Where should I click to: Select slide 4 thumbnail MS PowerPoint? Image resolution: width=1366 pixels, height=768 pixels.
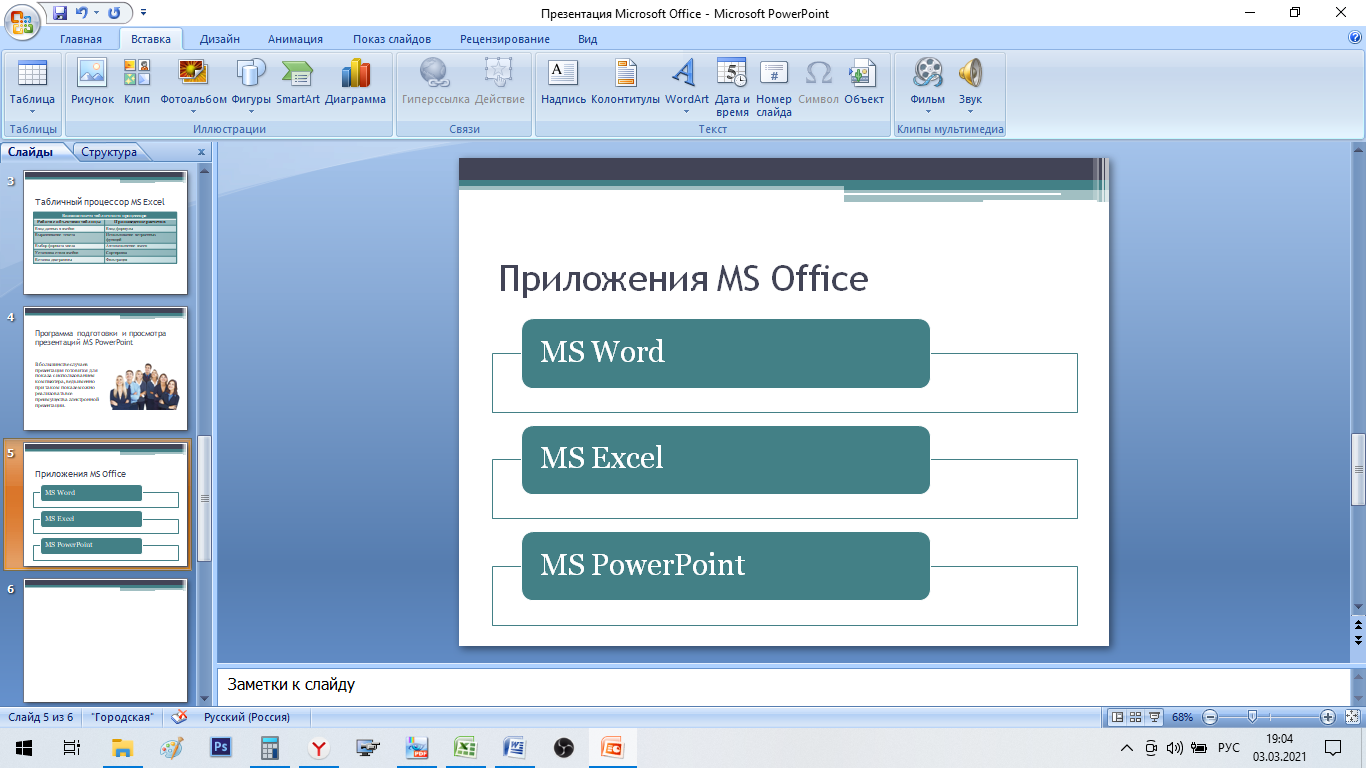pyautogui.click(x=105, y=368)
